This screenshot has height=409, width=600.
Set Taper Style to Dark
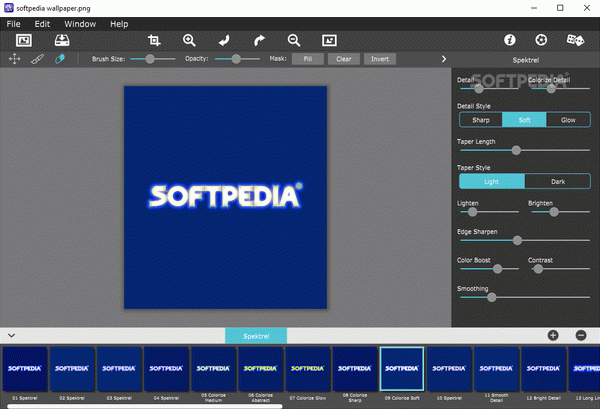tap(558, 181)
